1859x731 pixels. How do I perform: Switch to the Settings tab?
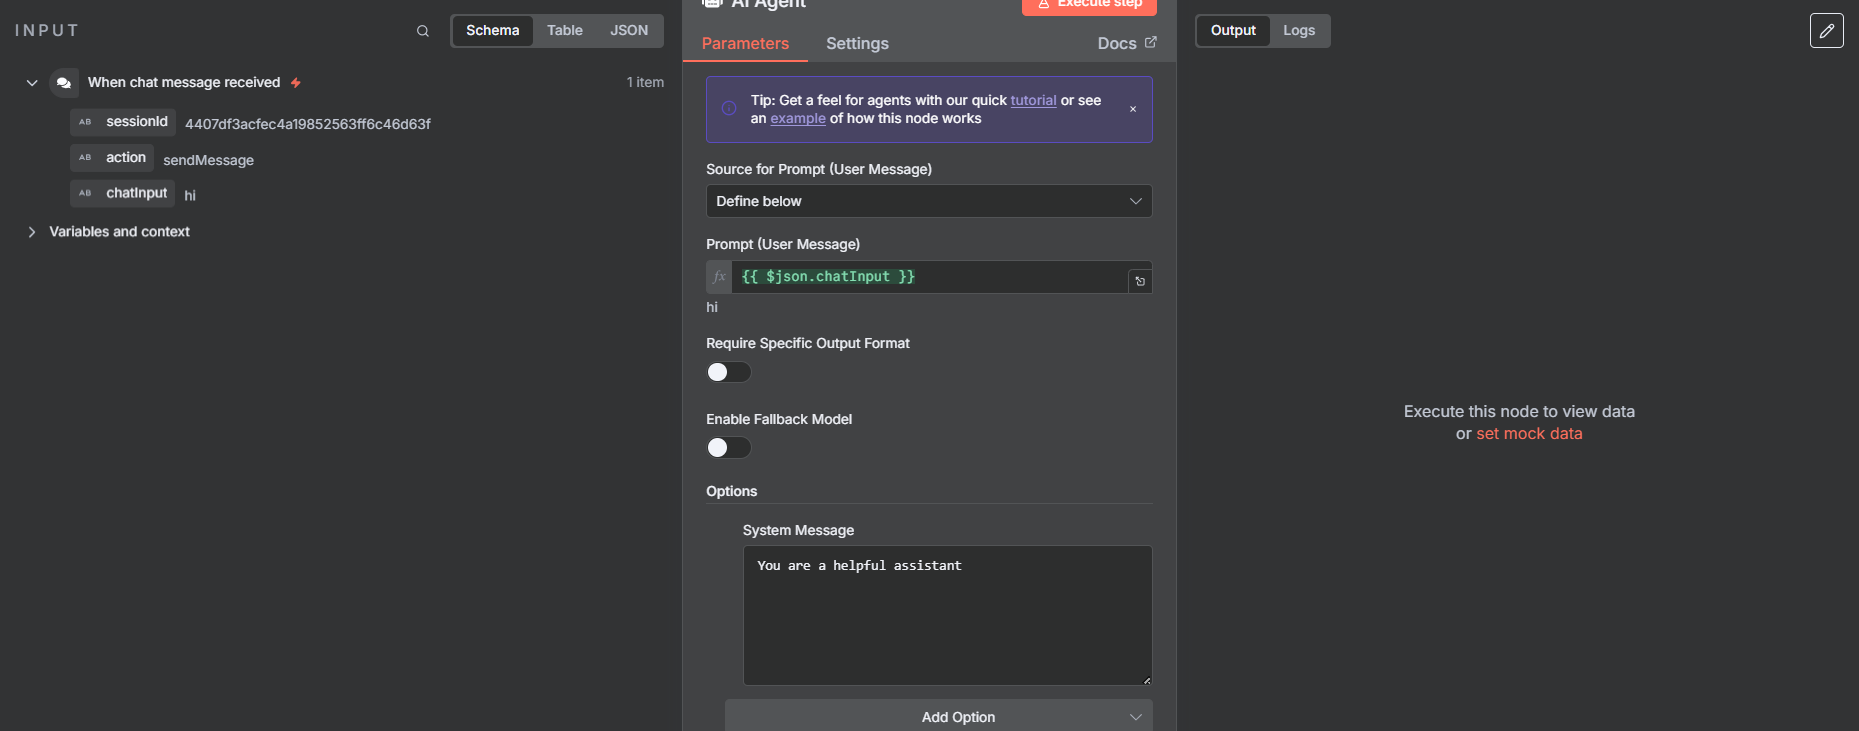[857, 44]
